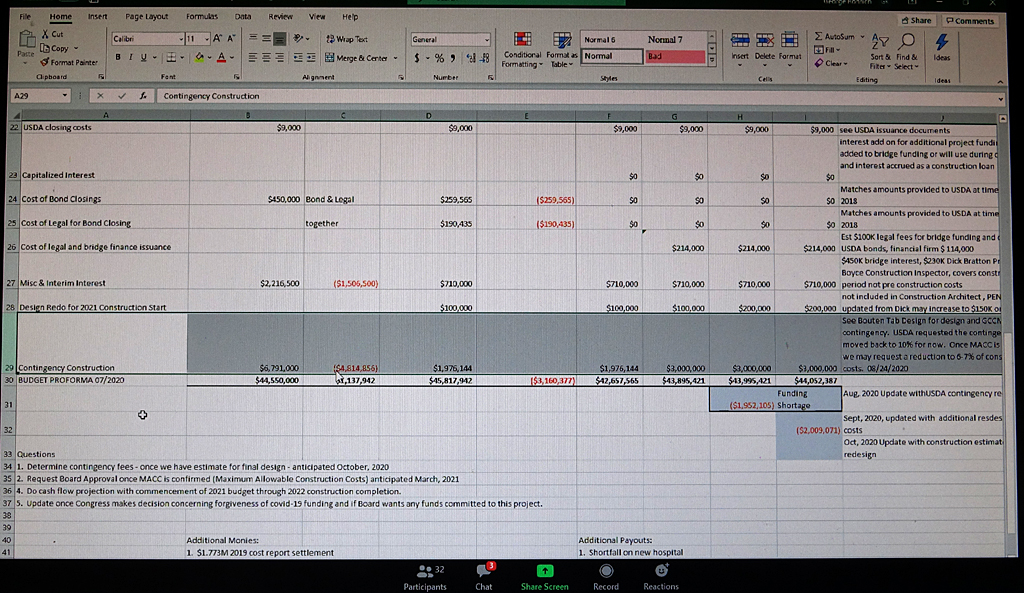Open Conditional Formatting in the ribbon
Screen dimensions: 1024x593
tap(522, 50)
